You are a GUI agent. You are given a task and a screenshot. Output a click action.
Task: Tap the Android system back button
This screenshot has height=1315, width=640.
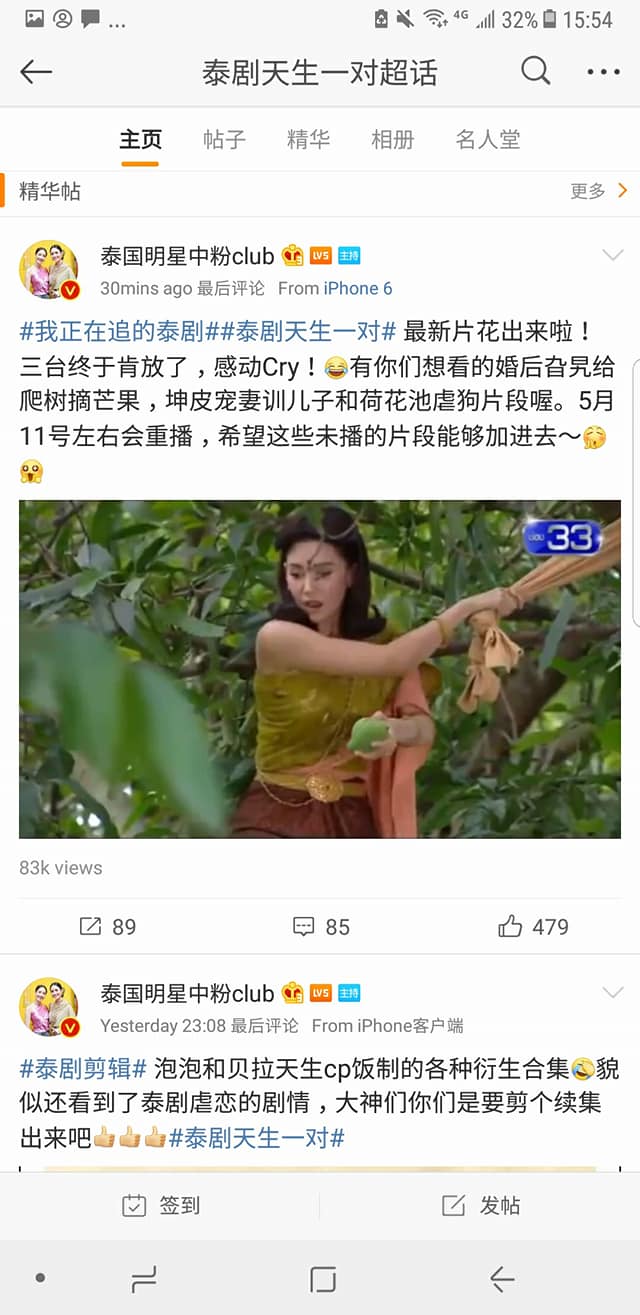[502, 1278]
